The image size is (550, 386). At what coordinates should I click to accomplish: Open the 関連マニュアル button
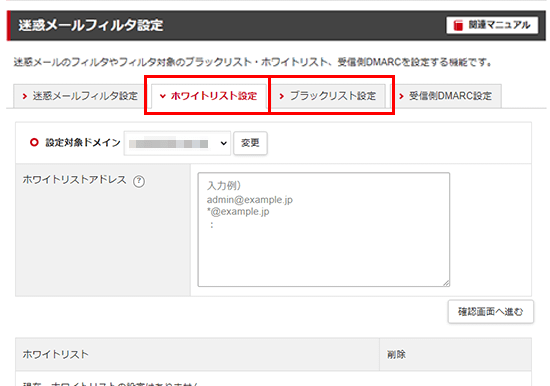point(492,25)
